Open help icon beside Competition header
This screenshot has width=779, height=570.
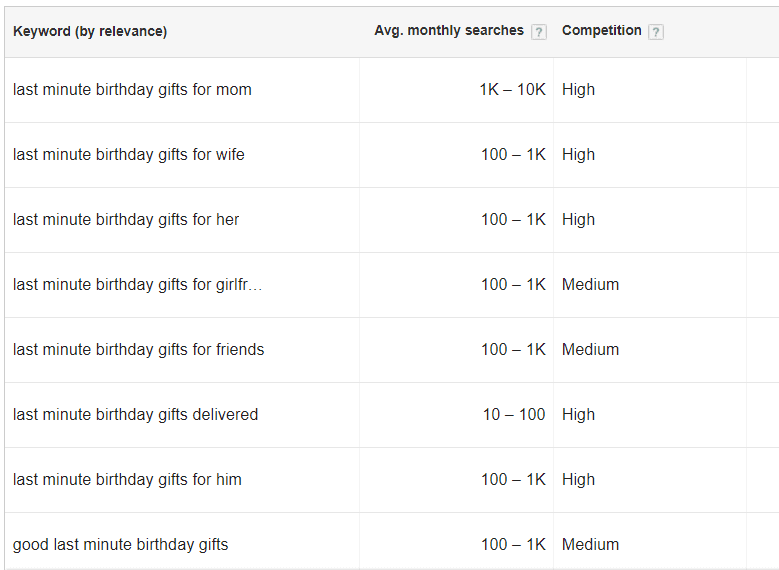(656, 32)
